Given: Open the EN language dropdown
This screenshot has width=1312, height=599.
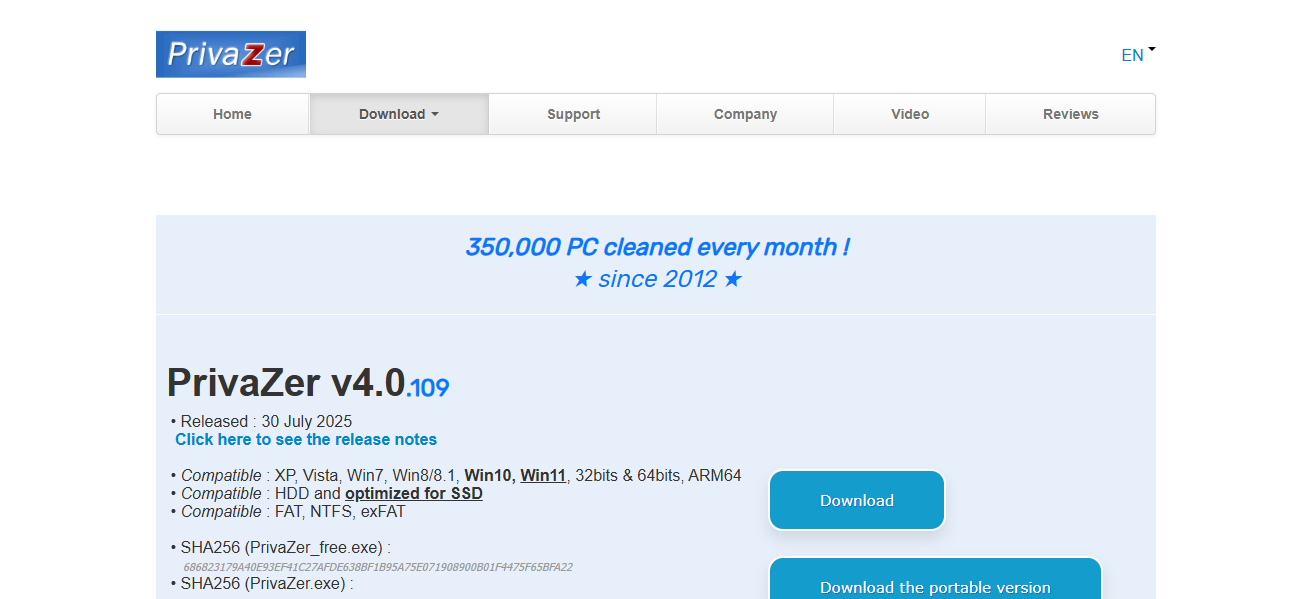Looking at the screenshot, I should point(1138,55).
